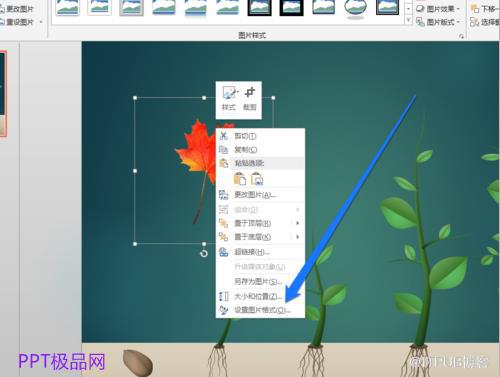This screenshot has width=500, height=377.
Task: Open the Picture Styles dialog launcher
Action: [x=461, y=36]
